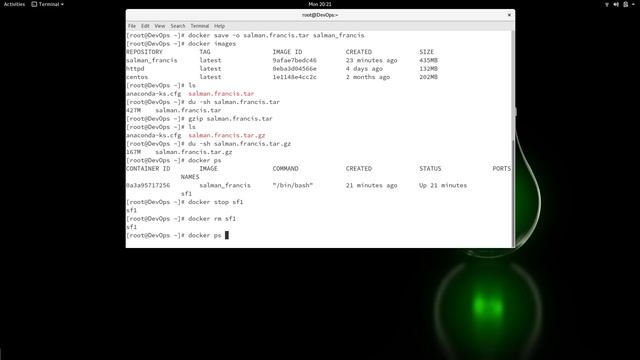Click the "/bin/bash" command value
The height and width of the screenshot is (360, 640).
pos(292,185)
